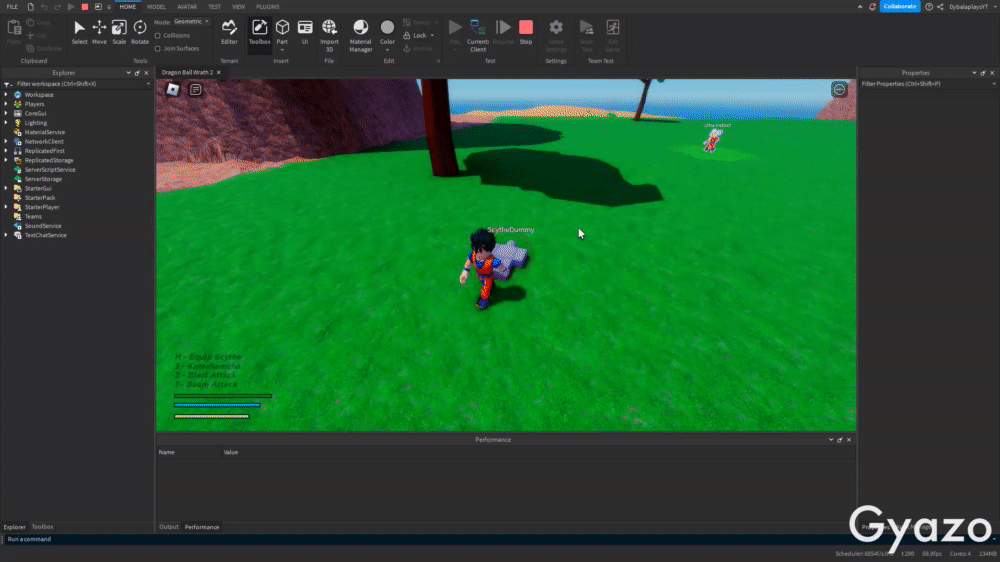
Task: Open the Mode Geometric dropdown
Action: click(191, 22)
